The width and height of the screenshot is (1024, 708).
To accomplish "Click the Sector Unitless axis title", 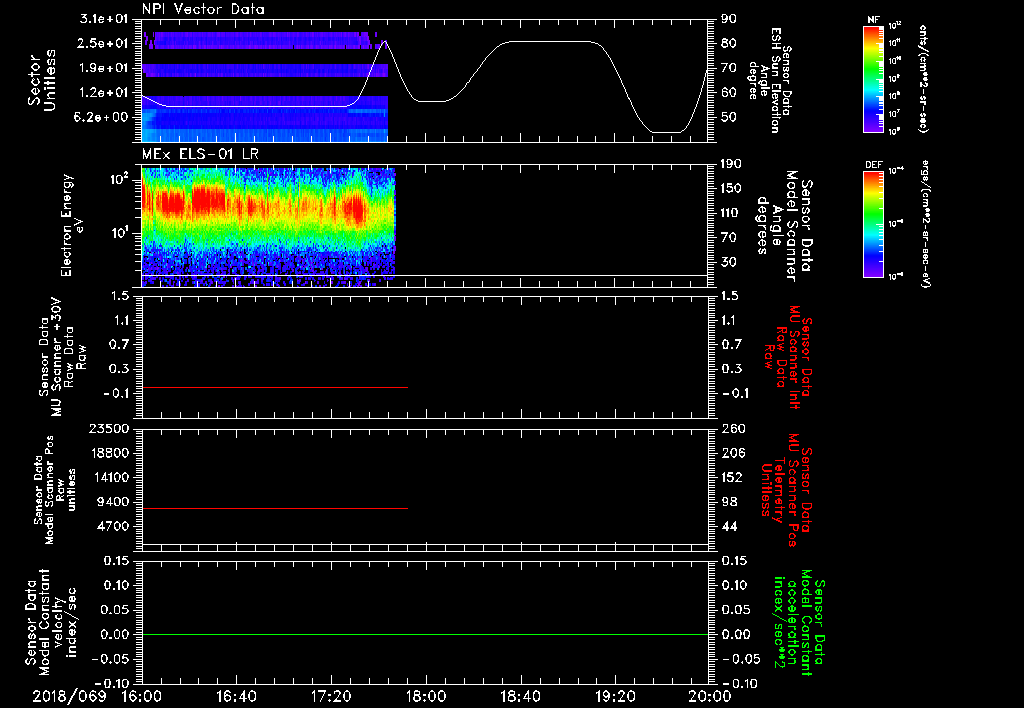I will tap(42, 80).
